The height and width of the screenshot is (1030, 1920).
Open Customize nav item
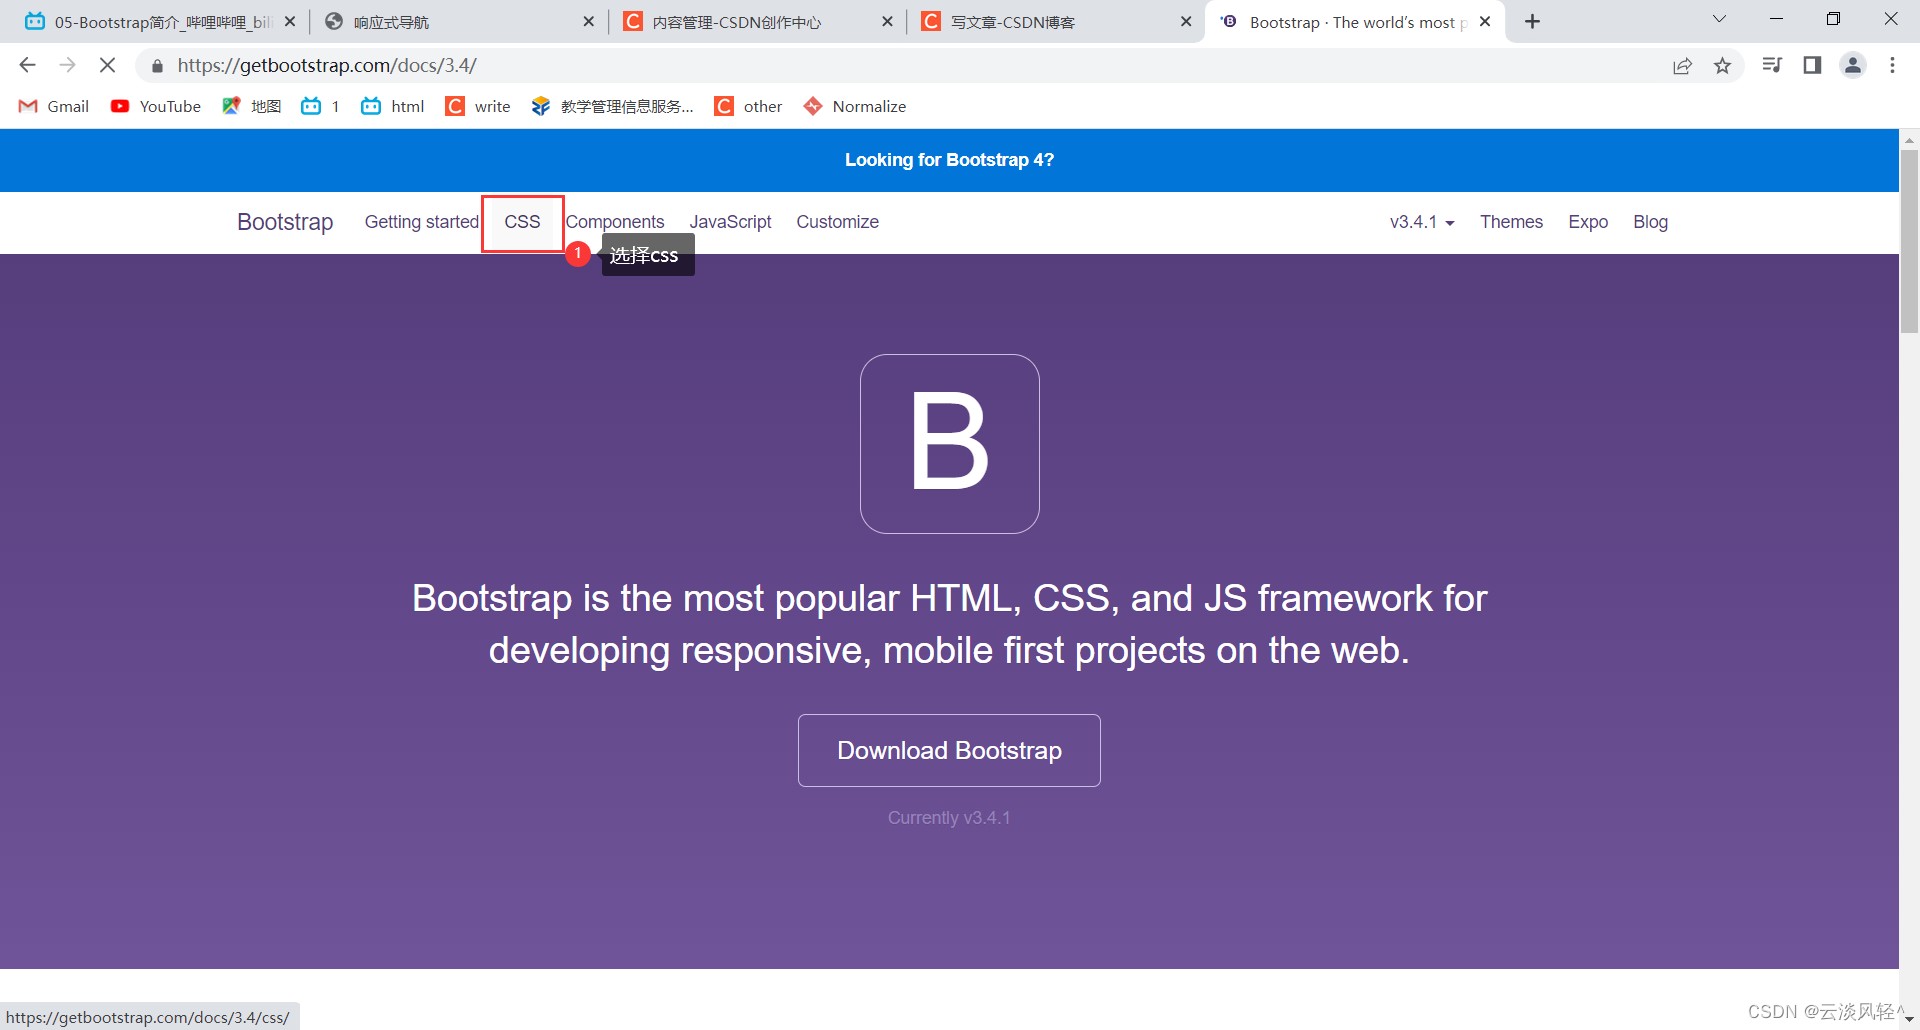(x=837, y=222)
